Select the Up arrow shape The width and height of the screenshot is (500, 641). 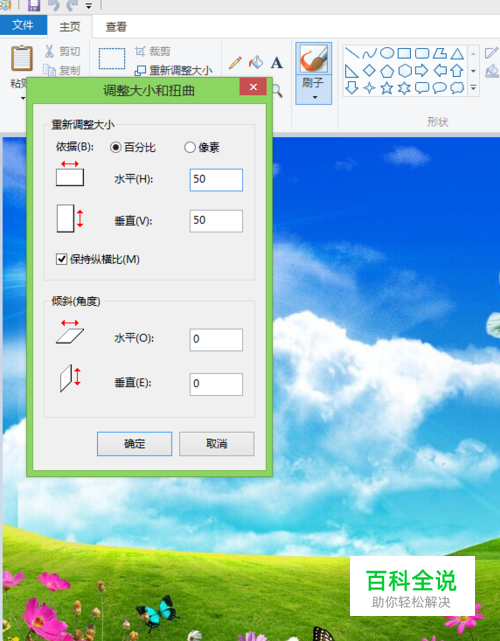coord(457,71)
